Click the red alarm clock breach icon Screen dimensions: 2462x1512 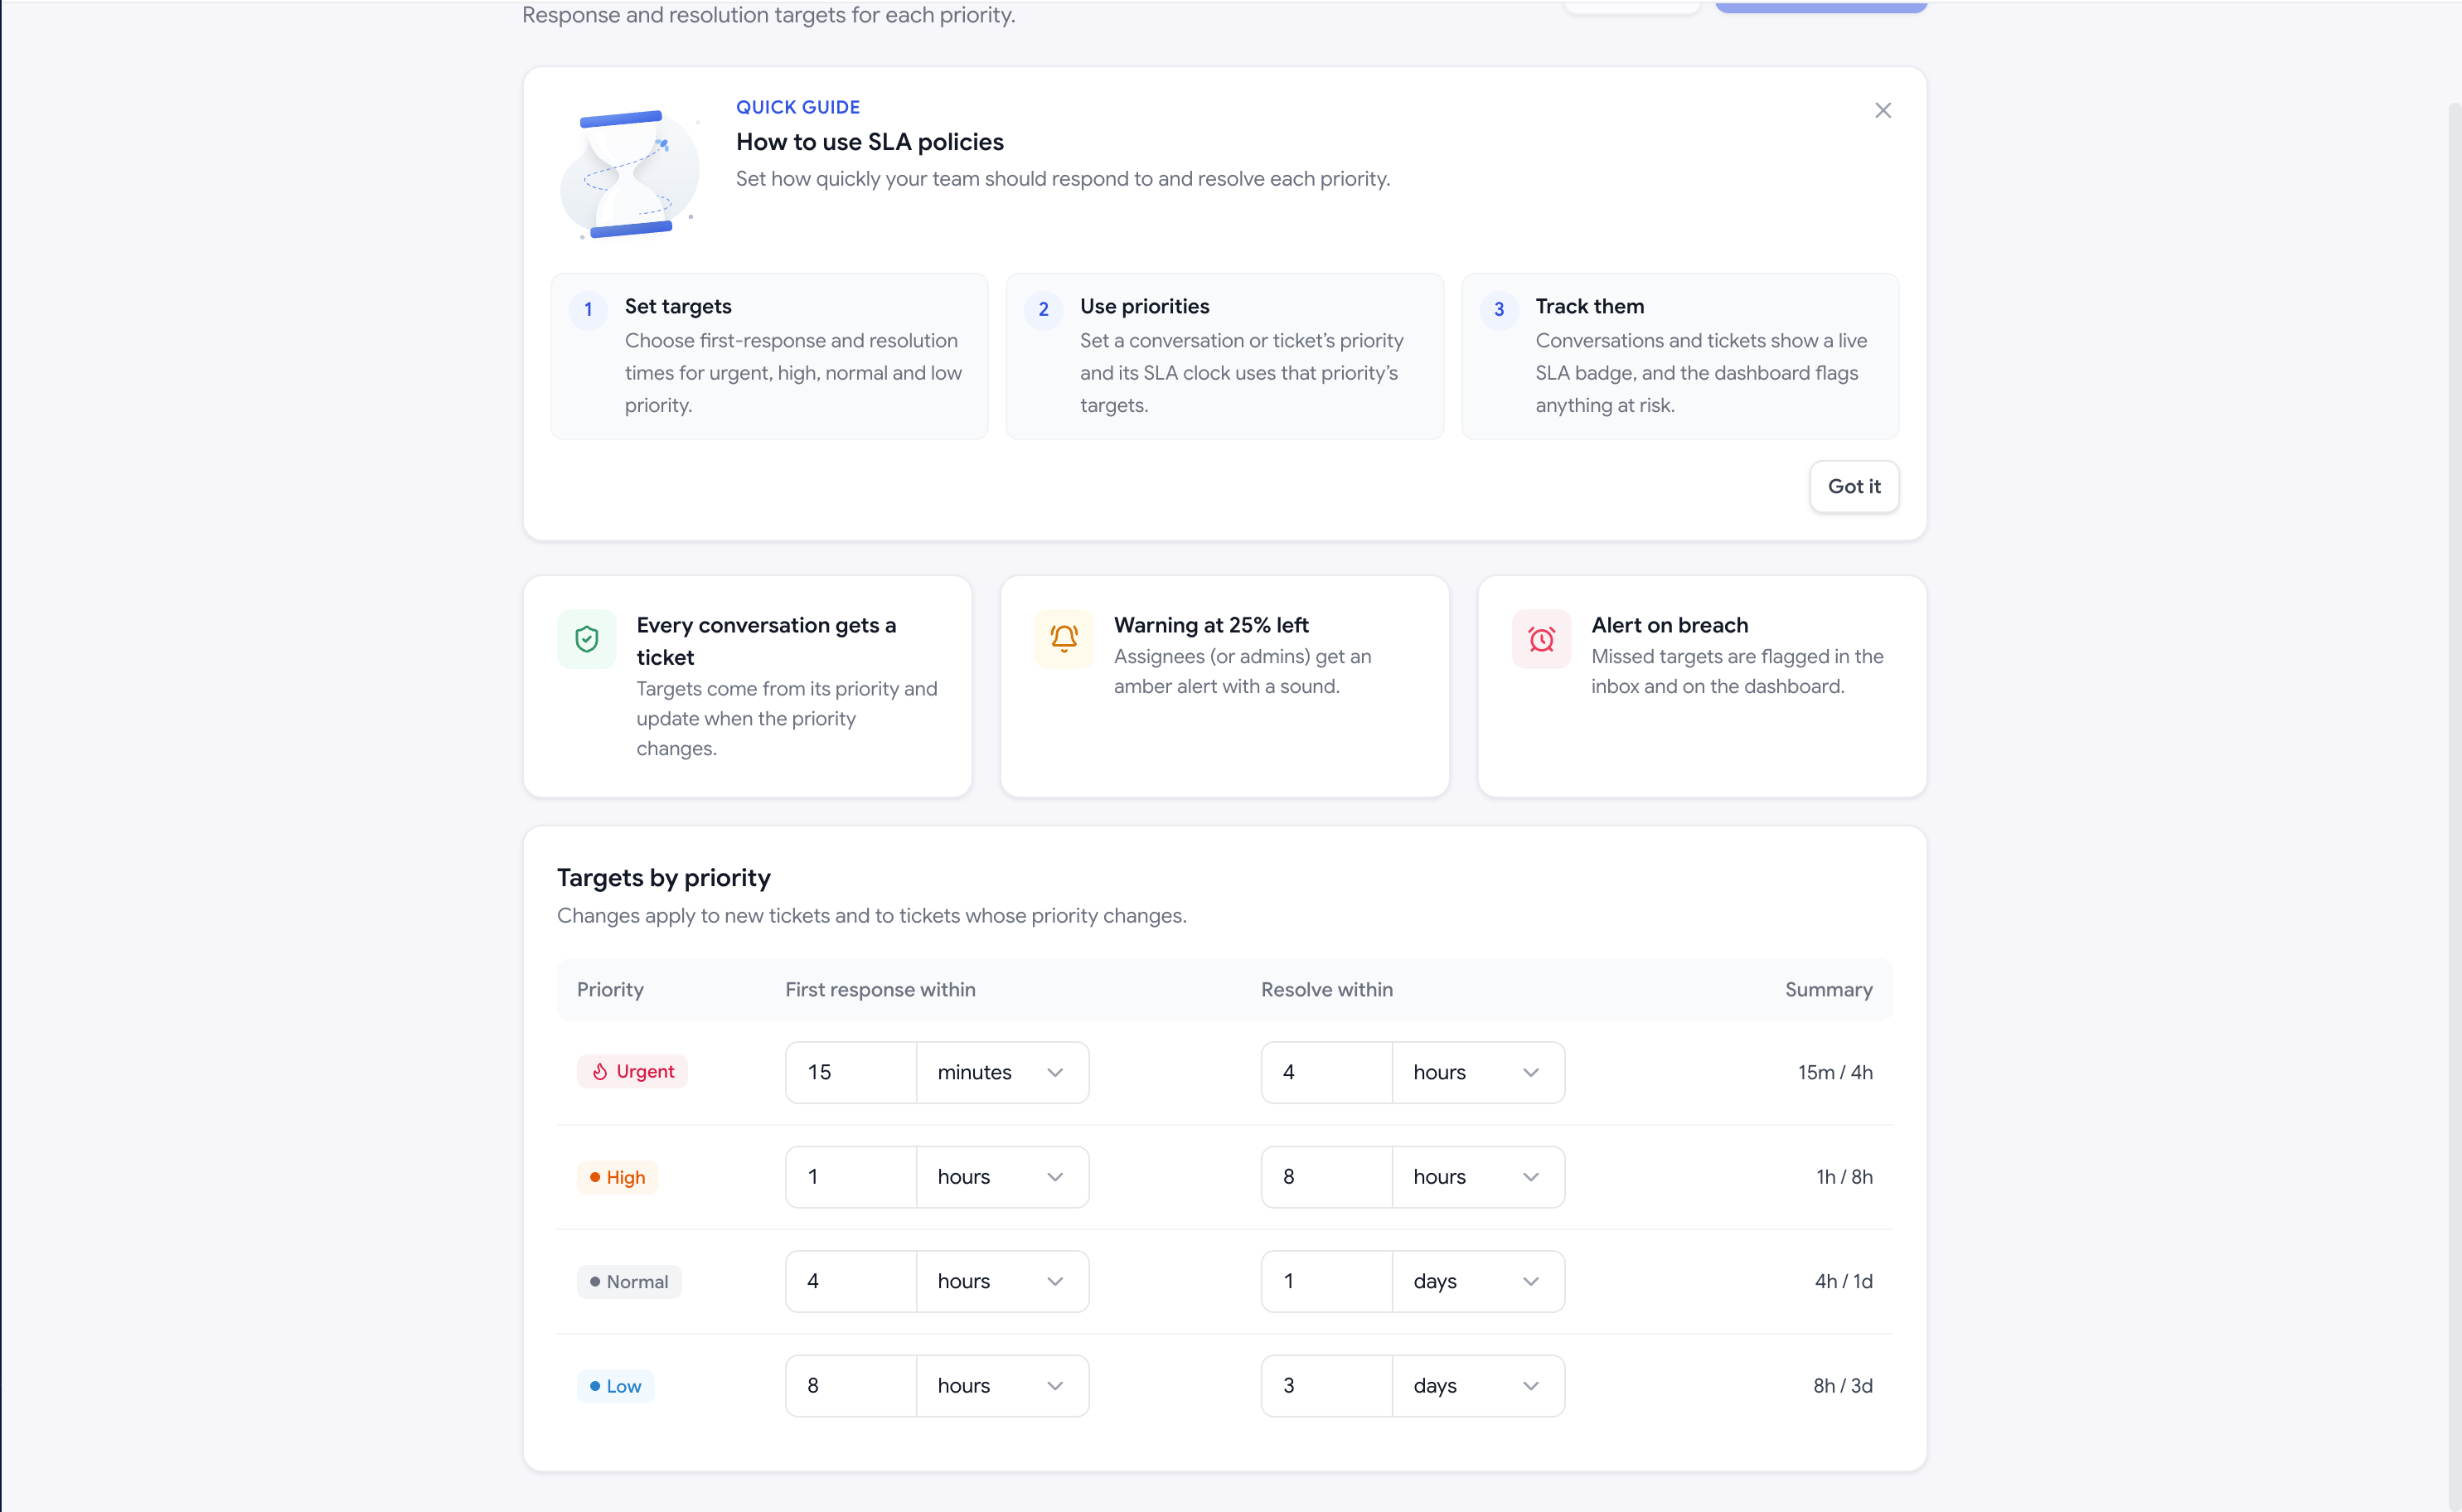click(x=1541, y=639)
